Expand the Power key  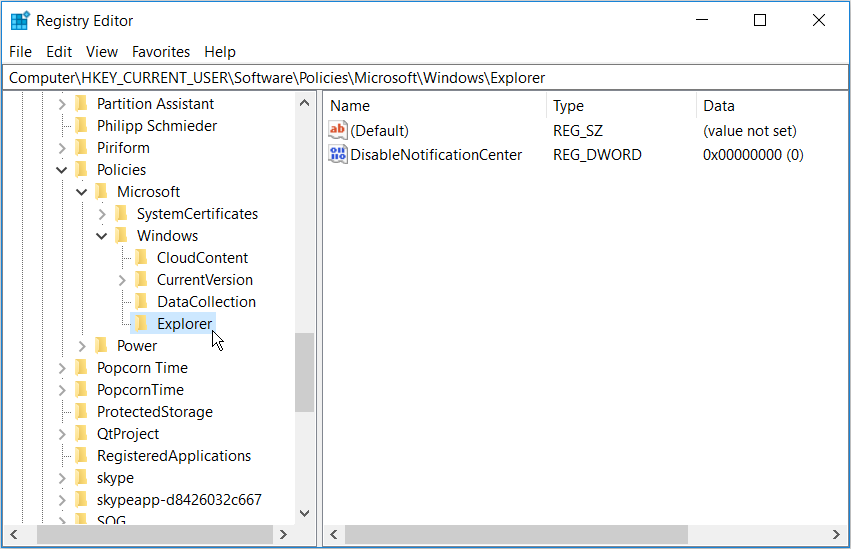pyautogui.click(x=82, y=346)
